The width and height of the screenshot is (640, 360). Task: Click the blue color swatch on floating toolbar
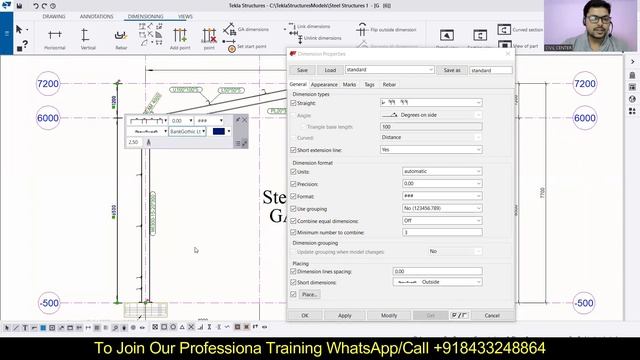(219, 131)
